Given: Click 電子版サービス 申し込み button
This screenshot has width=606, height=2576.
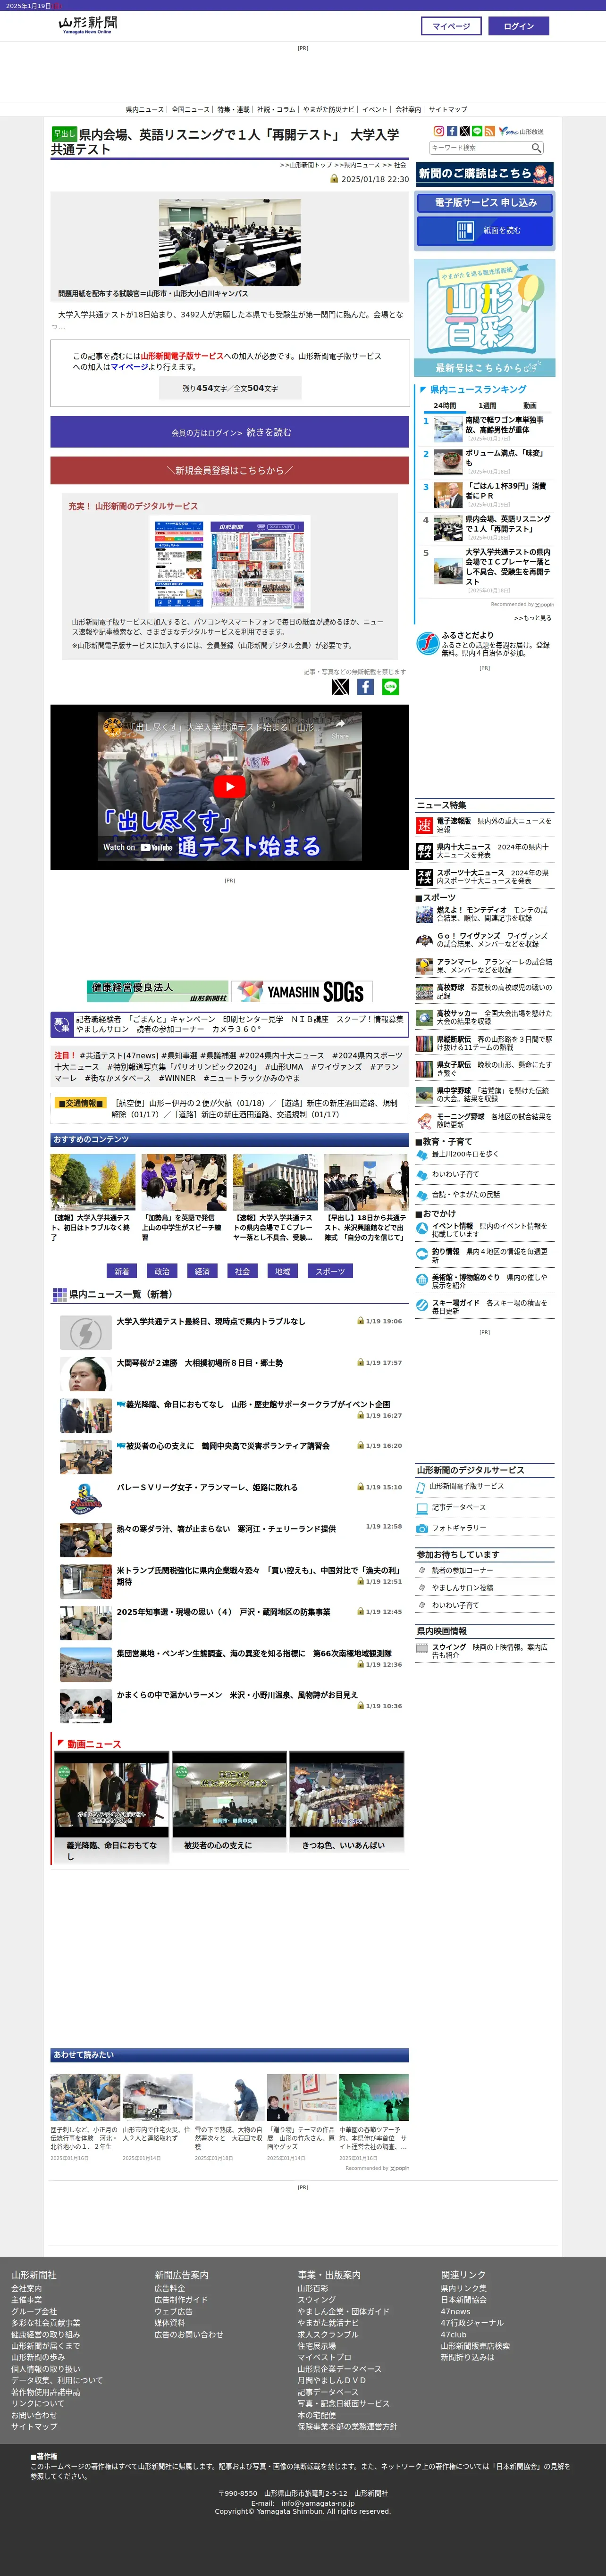Looking at the screenshot, I should [x=485, y=202].
